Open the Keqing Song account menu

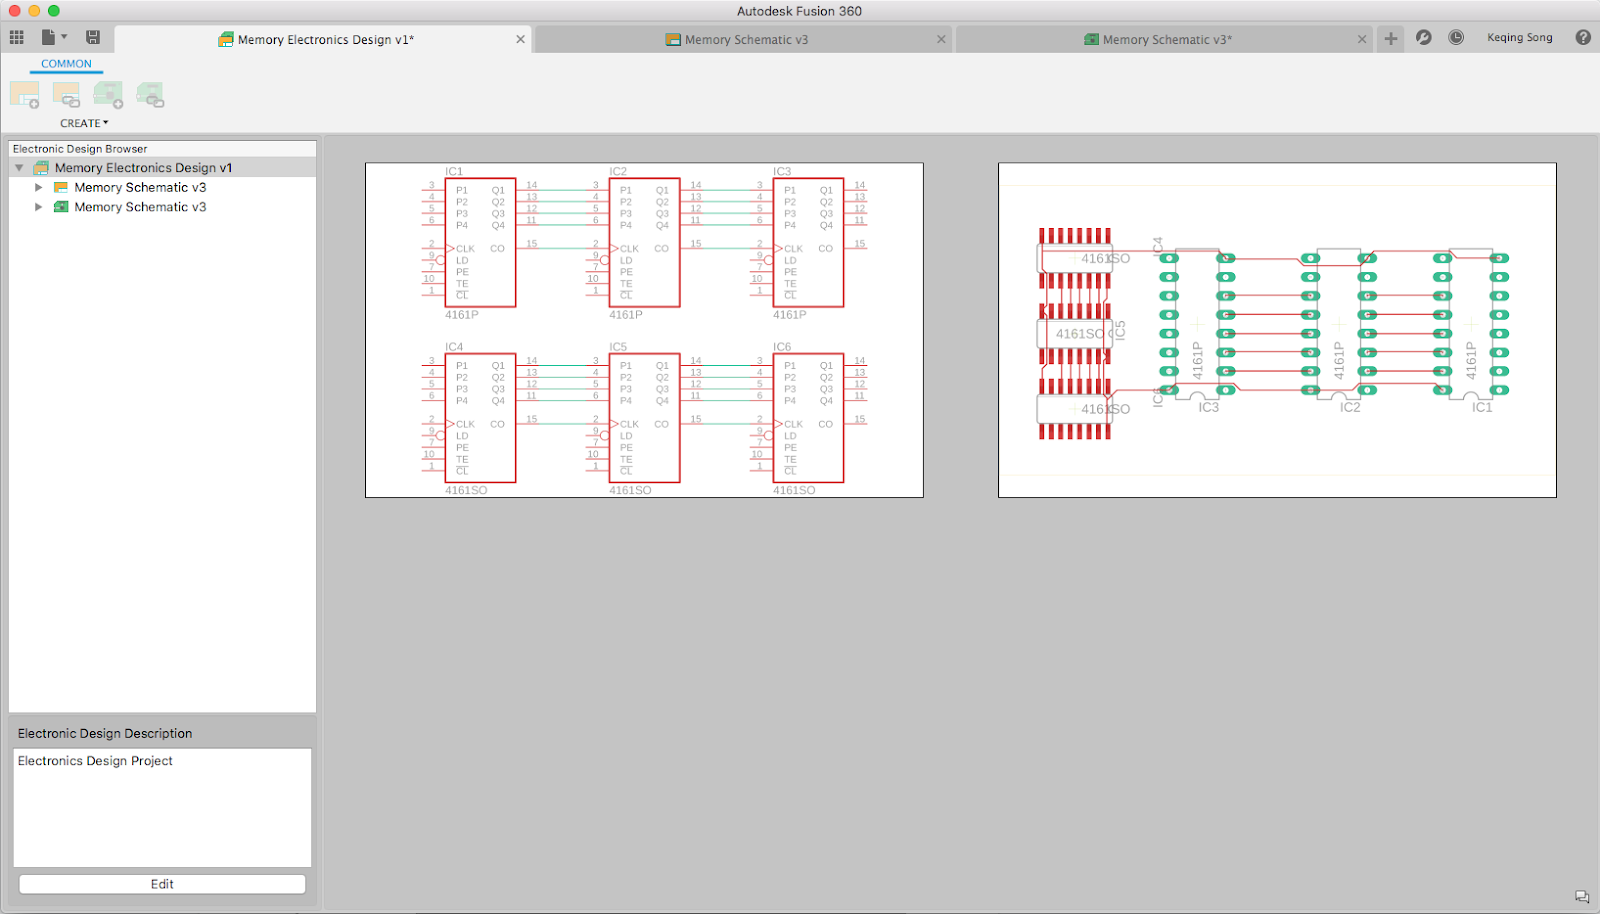(1519, 38)
